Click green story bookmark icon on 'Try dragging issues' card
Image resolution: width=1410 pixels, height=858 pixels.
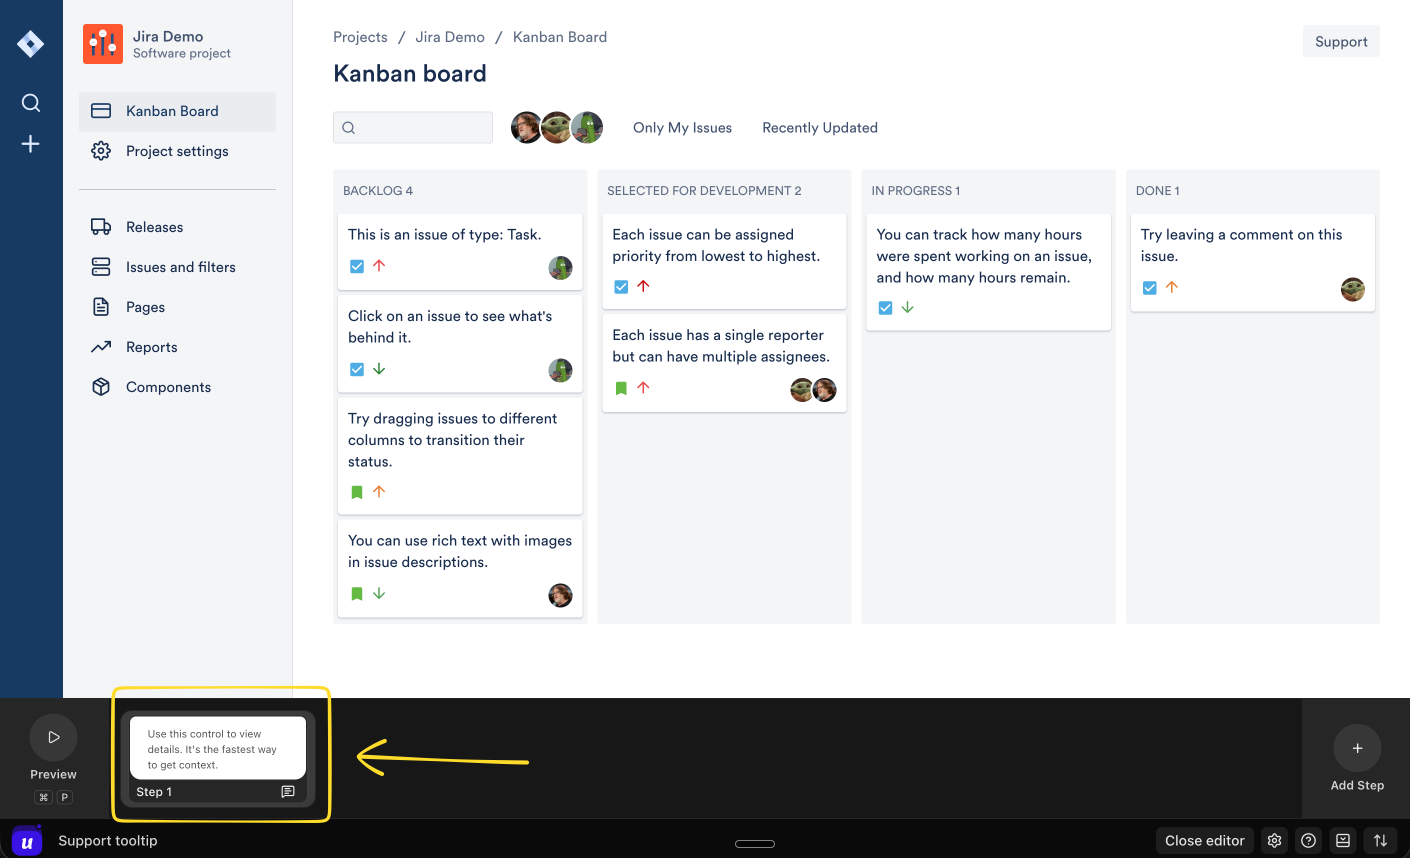357,492
